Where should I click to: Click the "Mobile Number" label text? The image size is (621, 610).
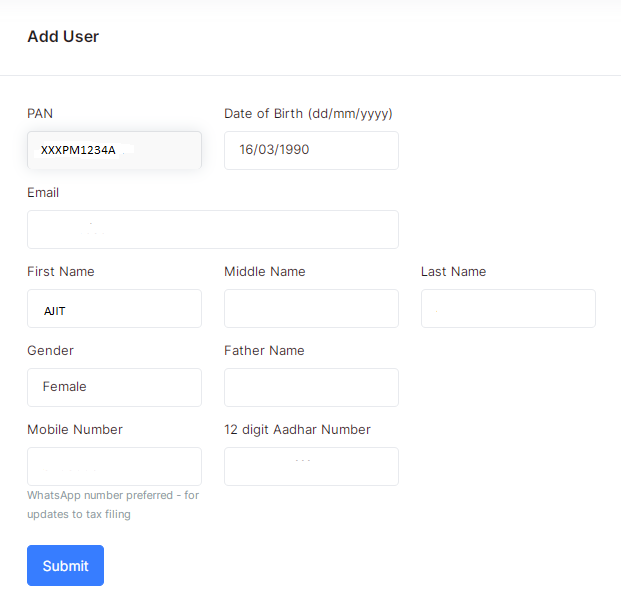pyautogui.click(x=75, y=430)
